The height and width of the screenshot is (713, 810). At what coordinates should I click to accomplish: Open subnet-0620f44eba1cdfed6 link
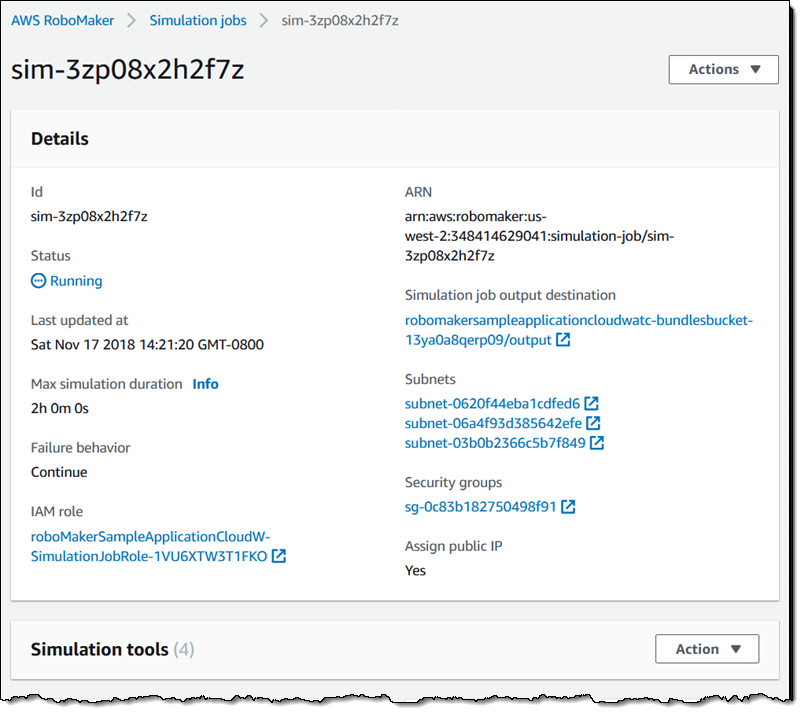(x=492, y=404)
